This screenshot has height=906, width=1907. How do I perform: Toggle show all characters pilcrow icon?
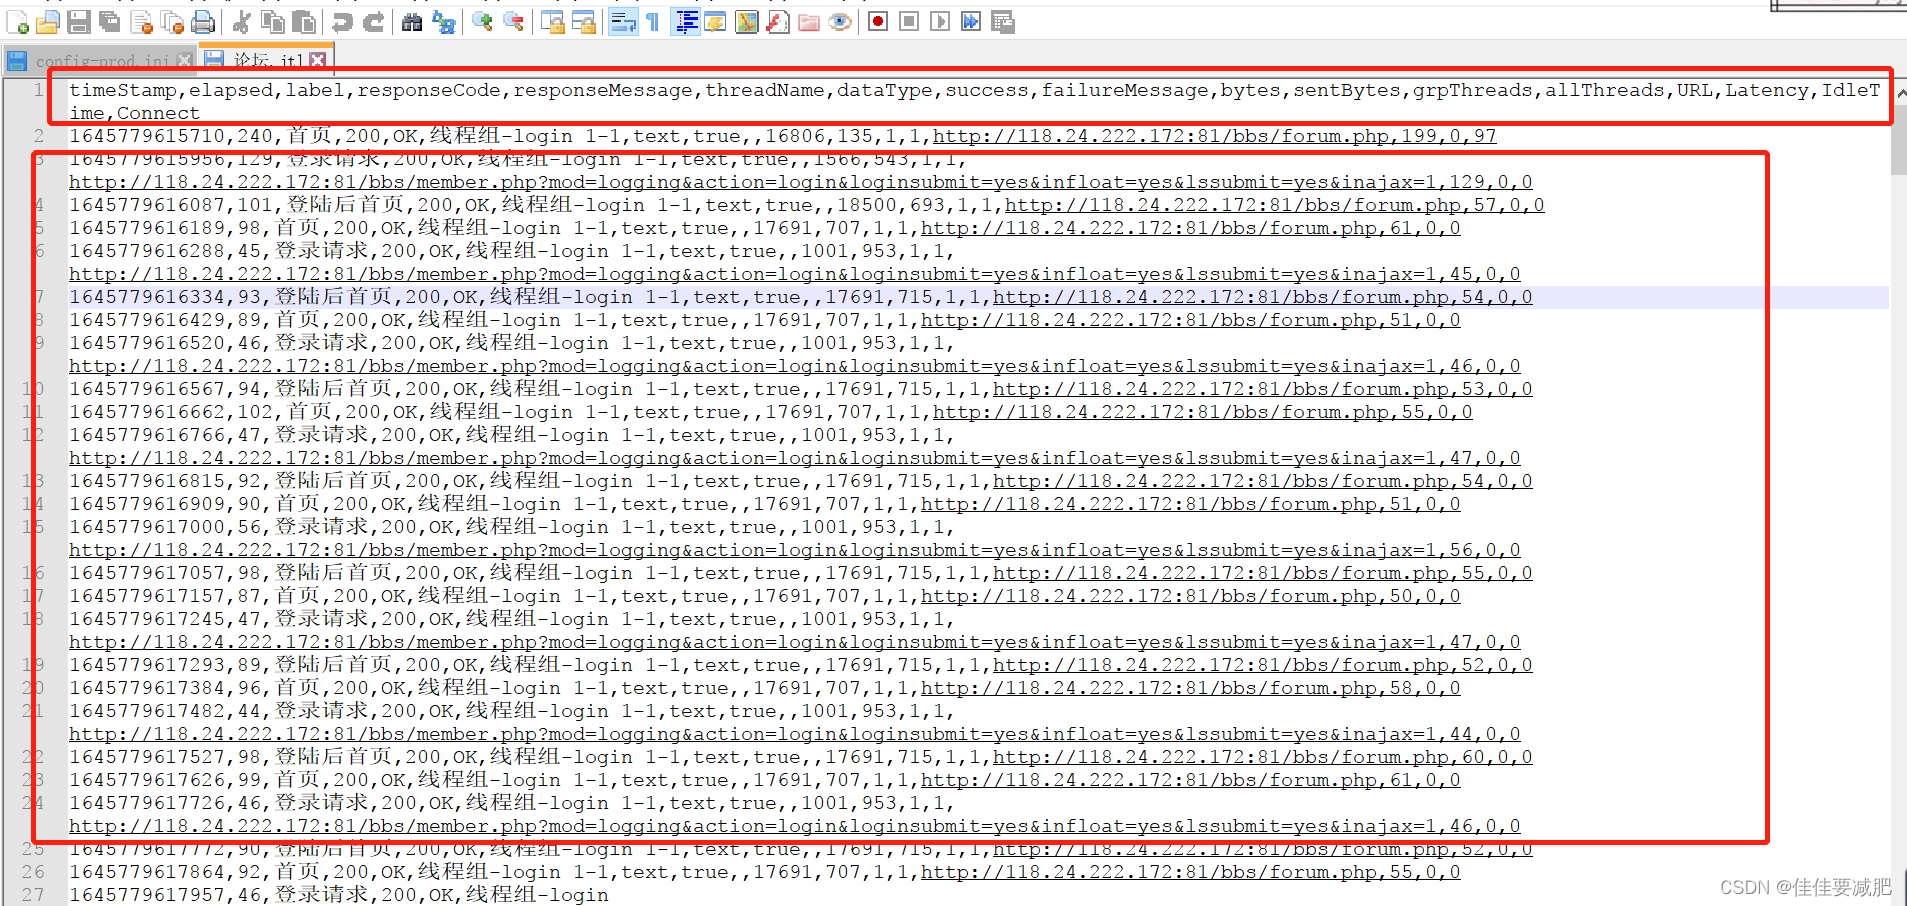click(653, 22)
